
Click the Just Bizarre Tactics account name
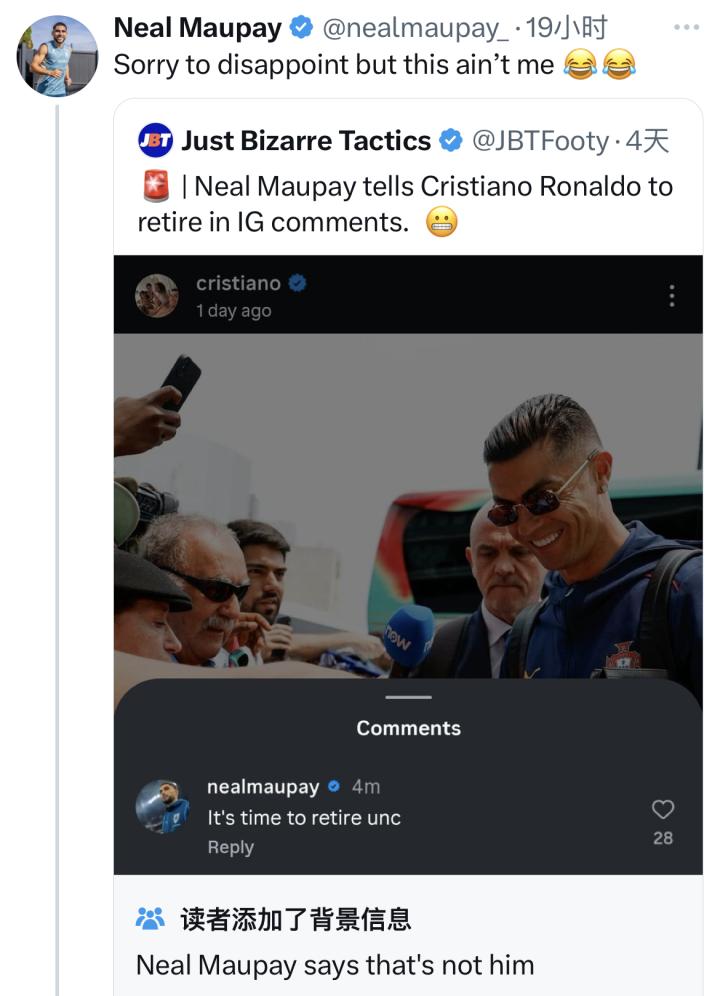click(306, 141)
